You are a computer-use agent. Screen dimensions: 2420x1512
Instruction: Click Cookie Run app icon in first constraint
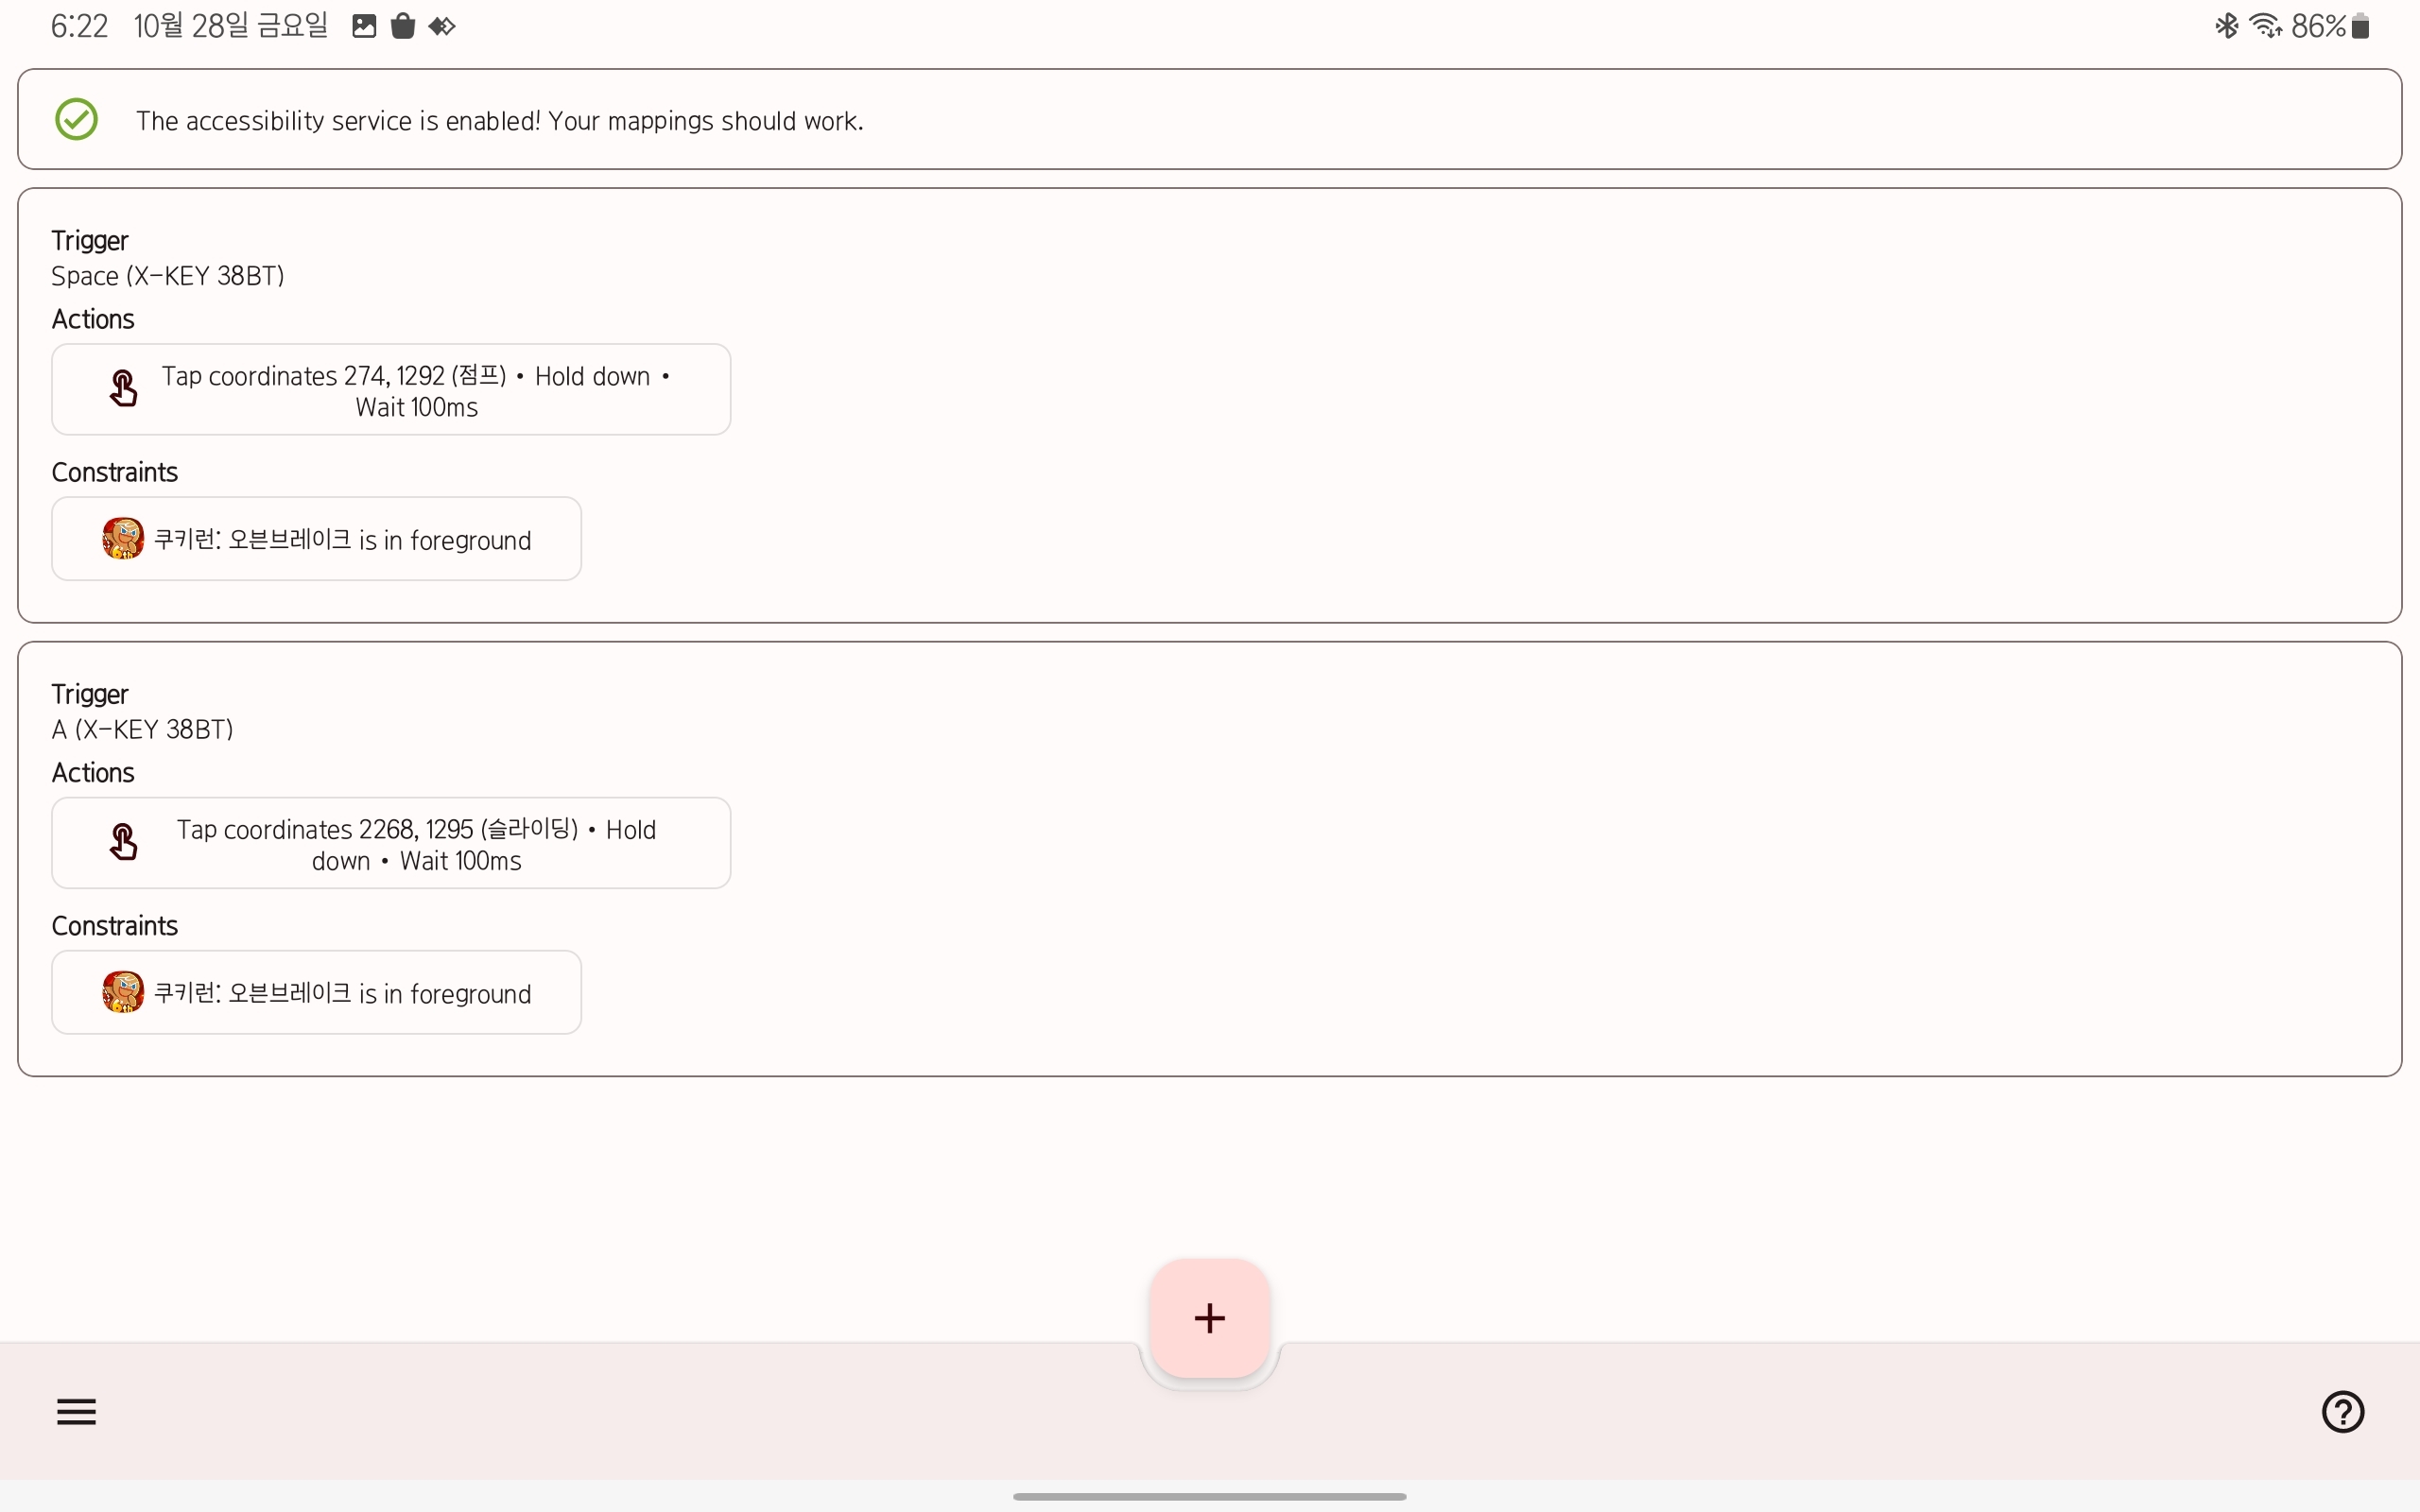(123, 539)
